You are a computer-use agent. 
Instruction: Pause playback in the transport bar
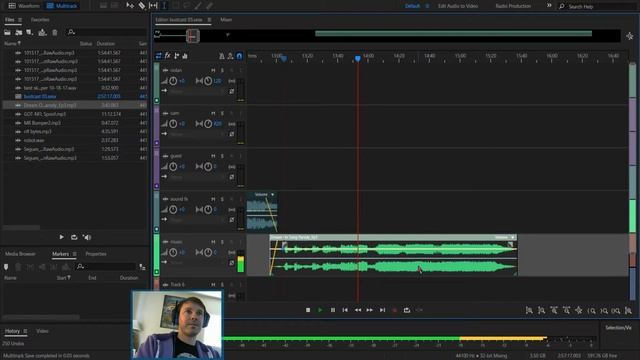[x=333, y=310]
